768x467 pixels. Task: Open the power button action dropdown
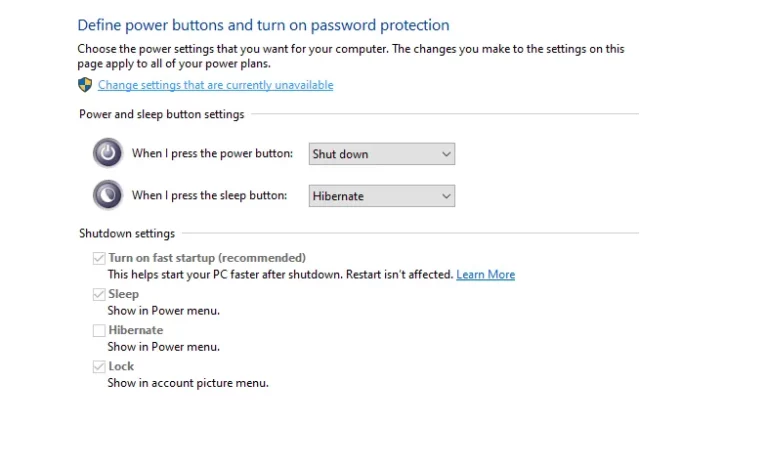tap(382, 154)
